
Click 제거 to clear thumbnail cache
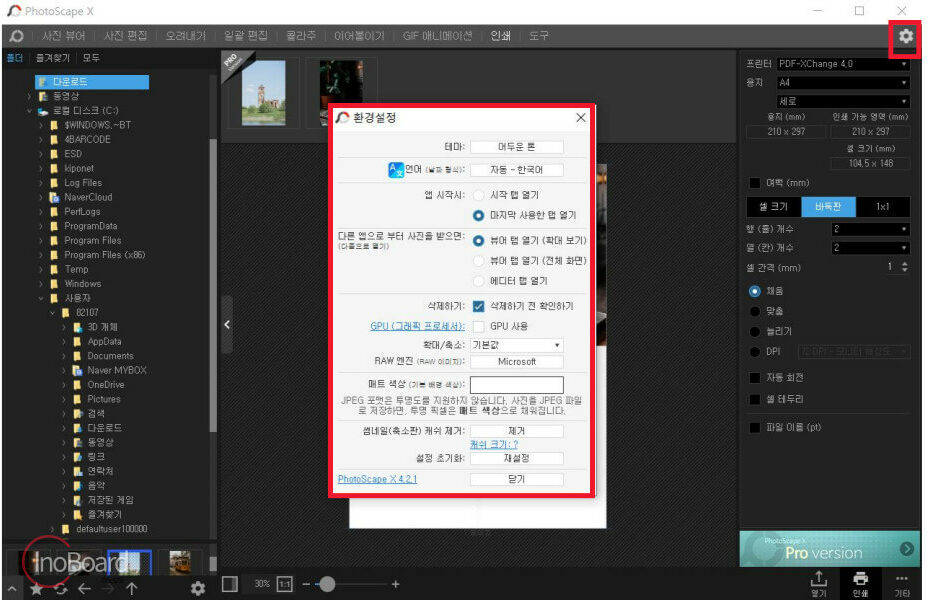click(517, 431)
